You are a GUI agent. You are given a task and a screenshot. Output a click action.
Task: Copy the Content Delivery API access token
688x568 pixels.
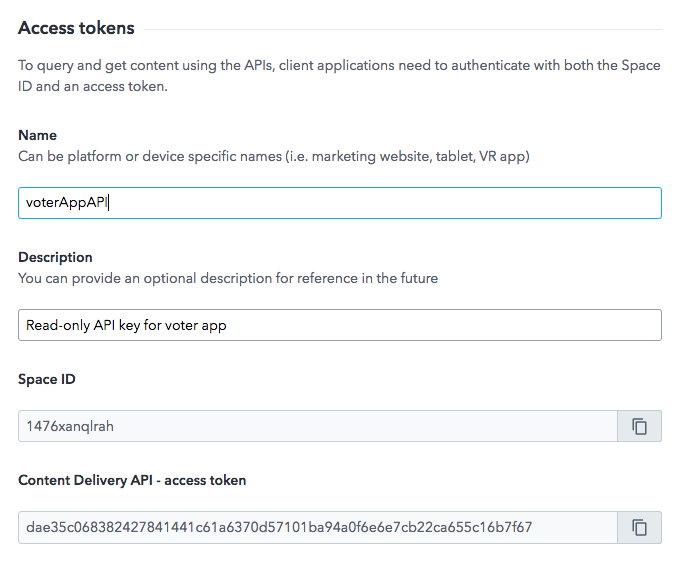(x=640, y=527)
